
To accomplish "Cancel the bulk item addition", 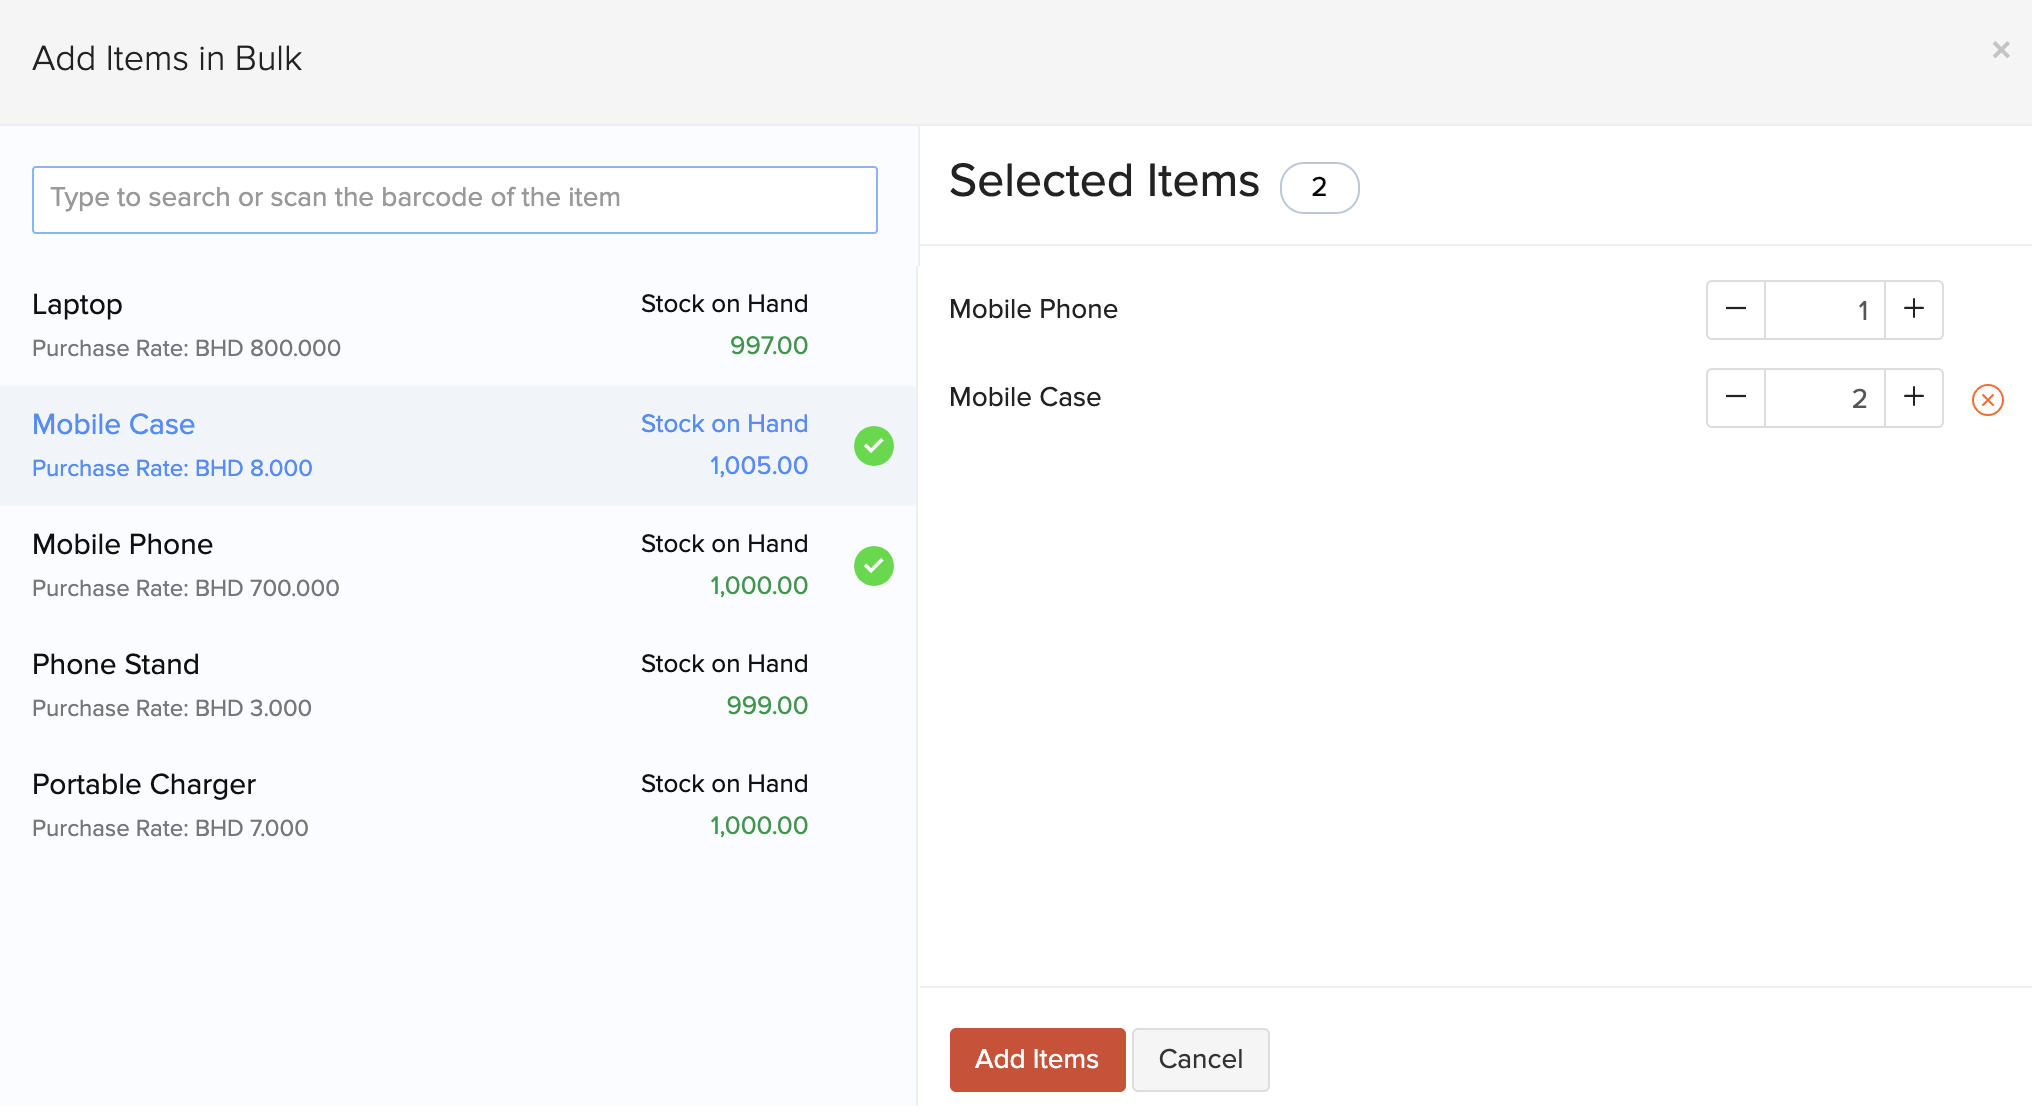I will [x=1200, y=1059].
